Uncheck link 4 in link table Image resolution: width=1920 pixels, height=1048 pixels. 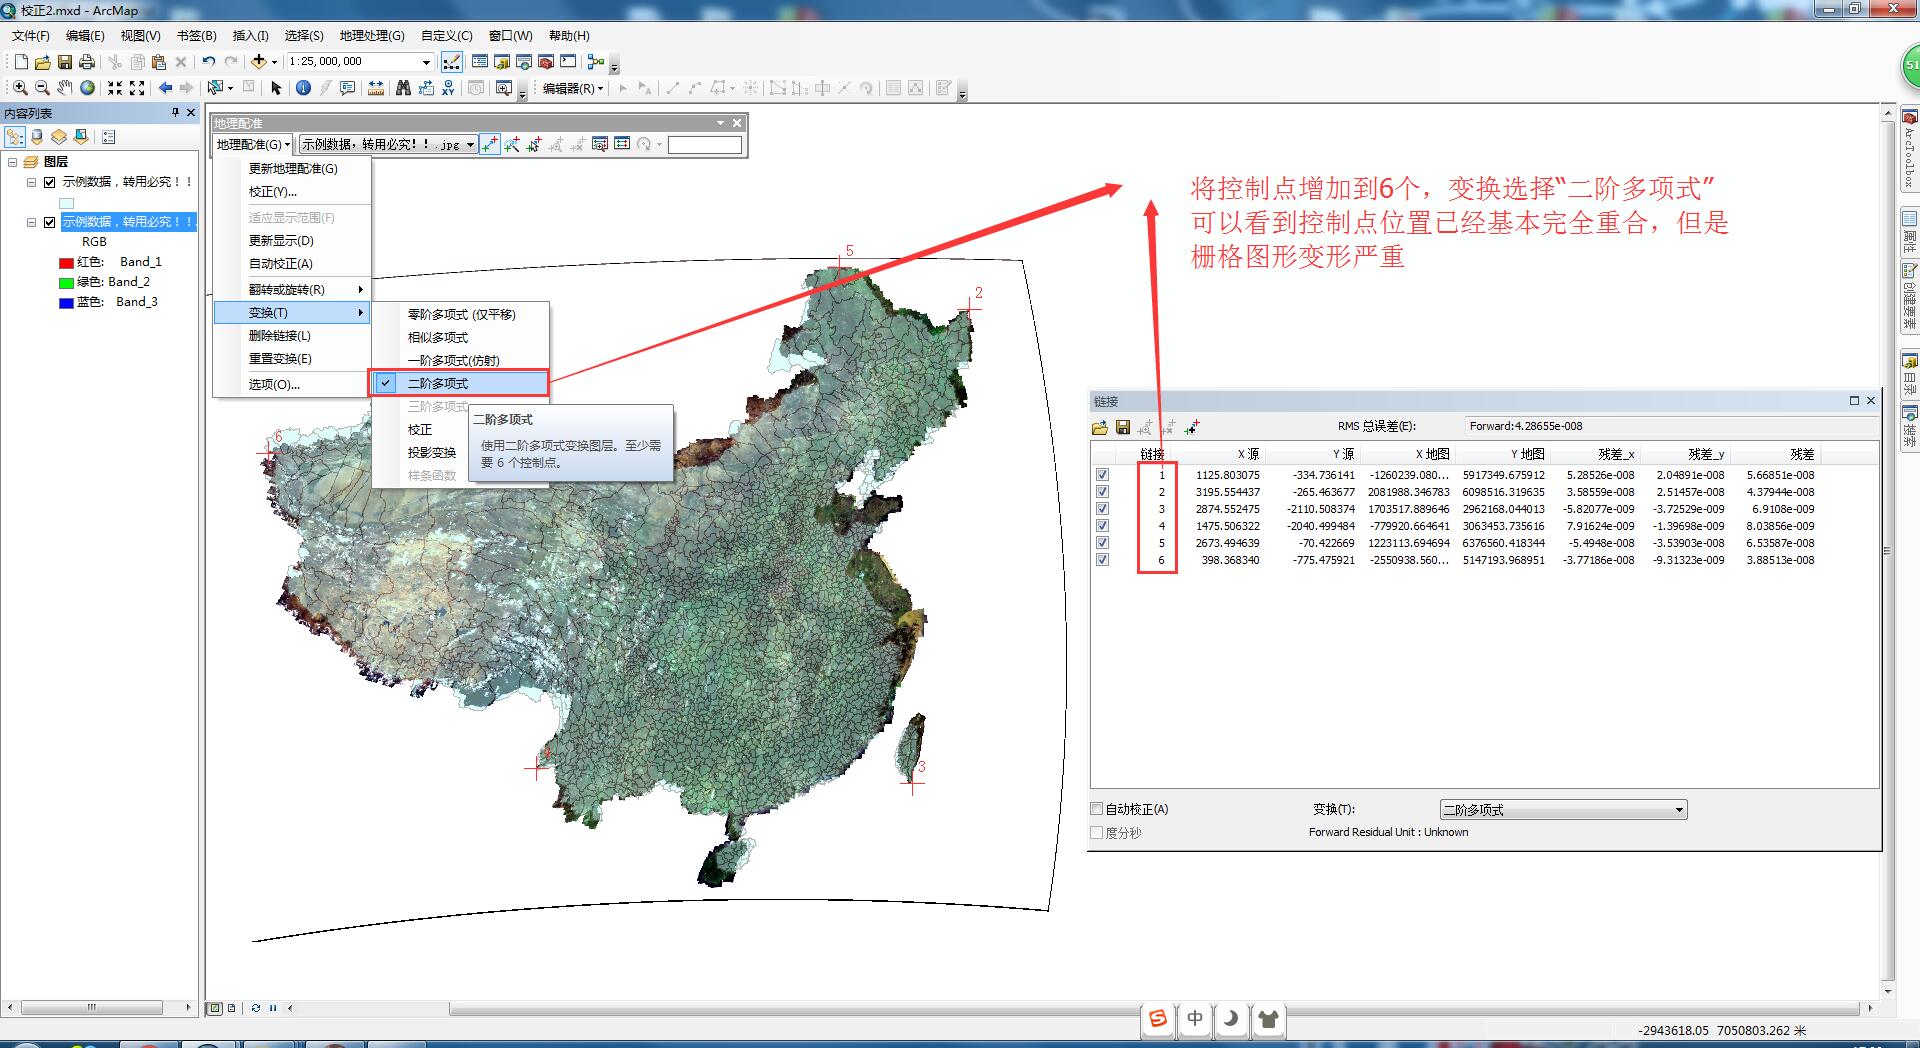pyautogui.click(x=1102, y=526)
